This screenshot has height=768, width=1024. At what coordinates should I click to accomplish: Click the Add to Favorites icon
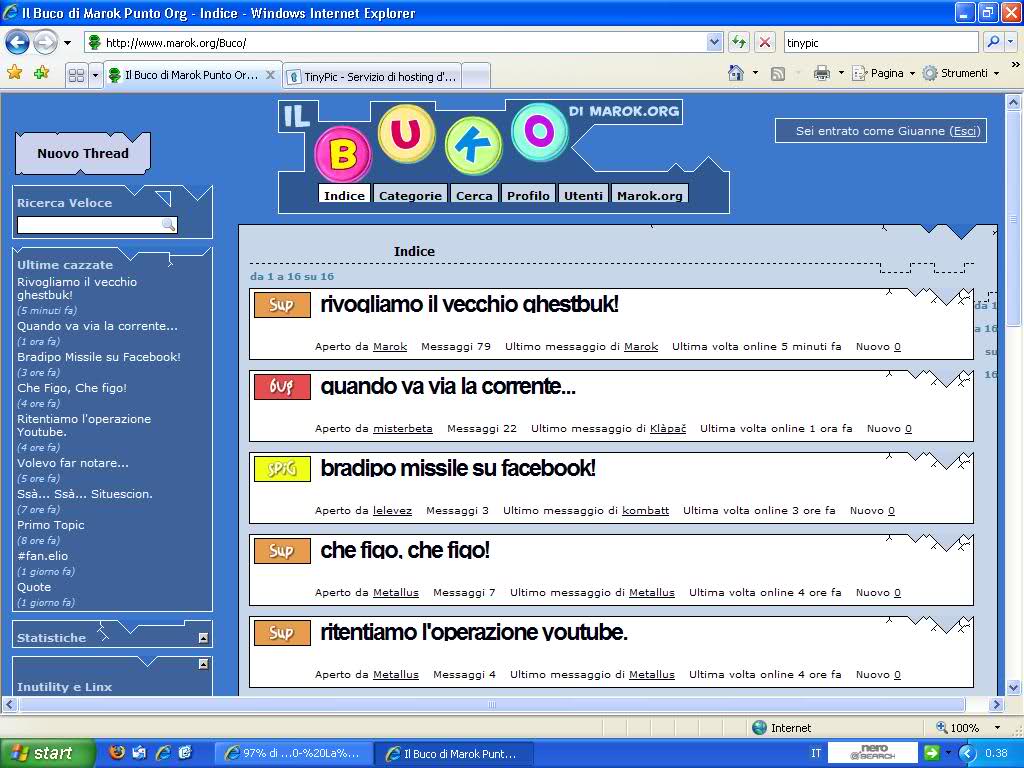pyautogui.click(x=42, y=72)
